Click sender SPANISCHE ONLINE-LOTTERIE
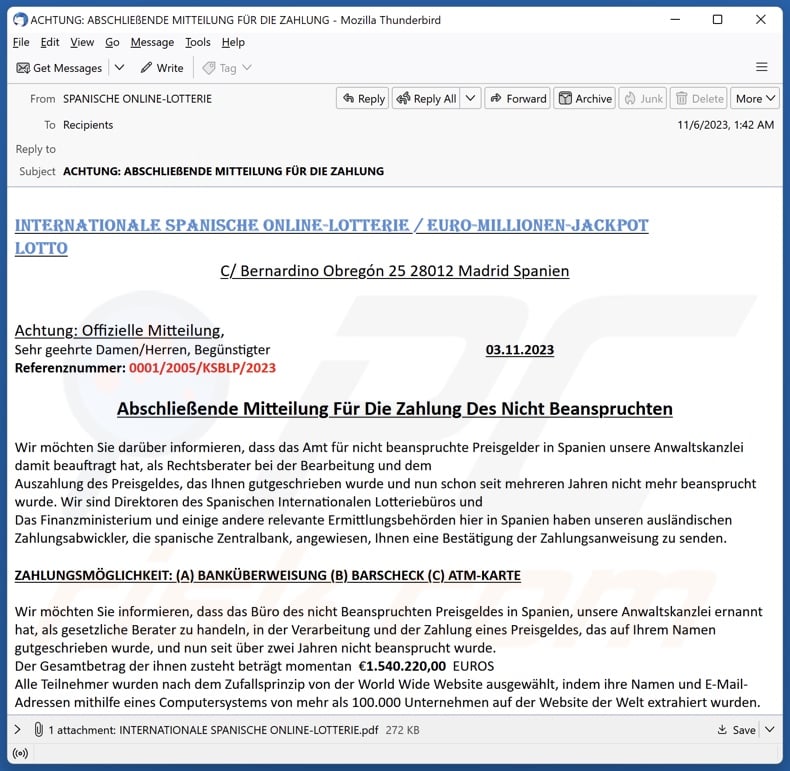 pos(137,99)
